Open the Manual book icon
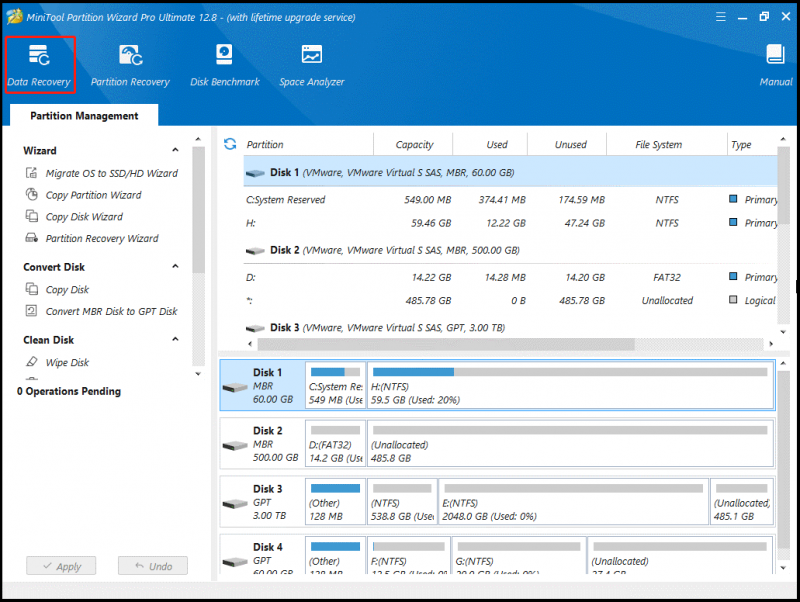Image resolution: width=800 pixels, height=602 pixels. coord(776,65)
